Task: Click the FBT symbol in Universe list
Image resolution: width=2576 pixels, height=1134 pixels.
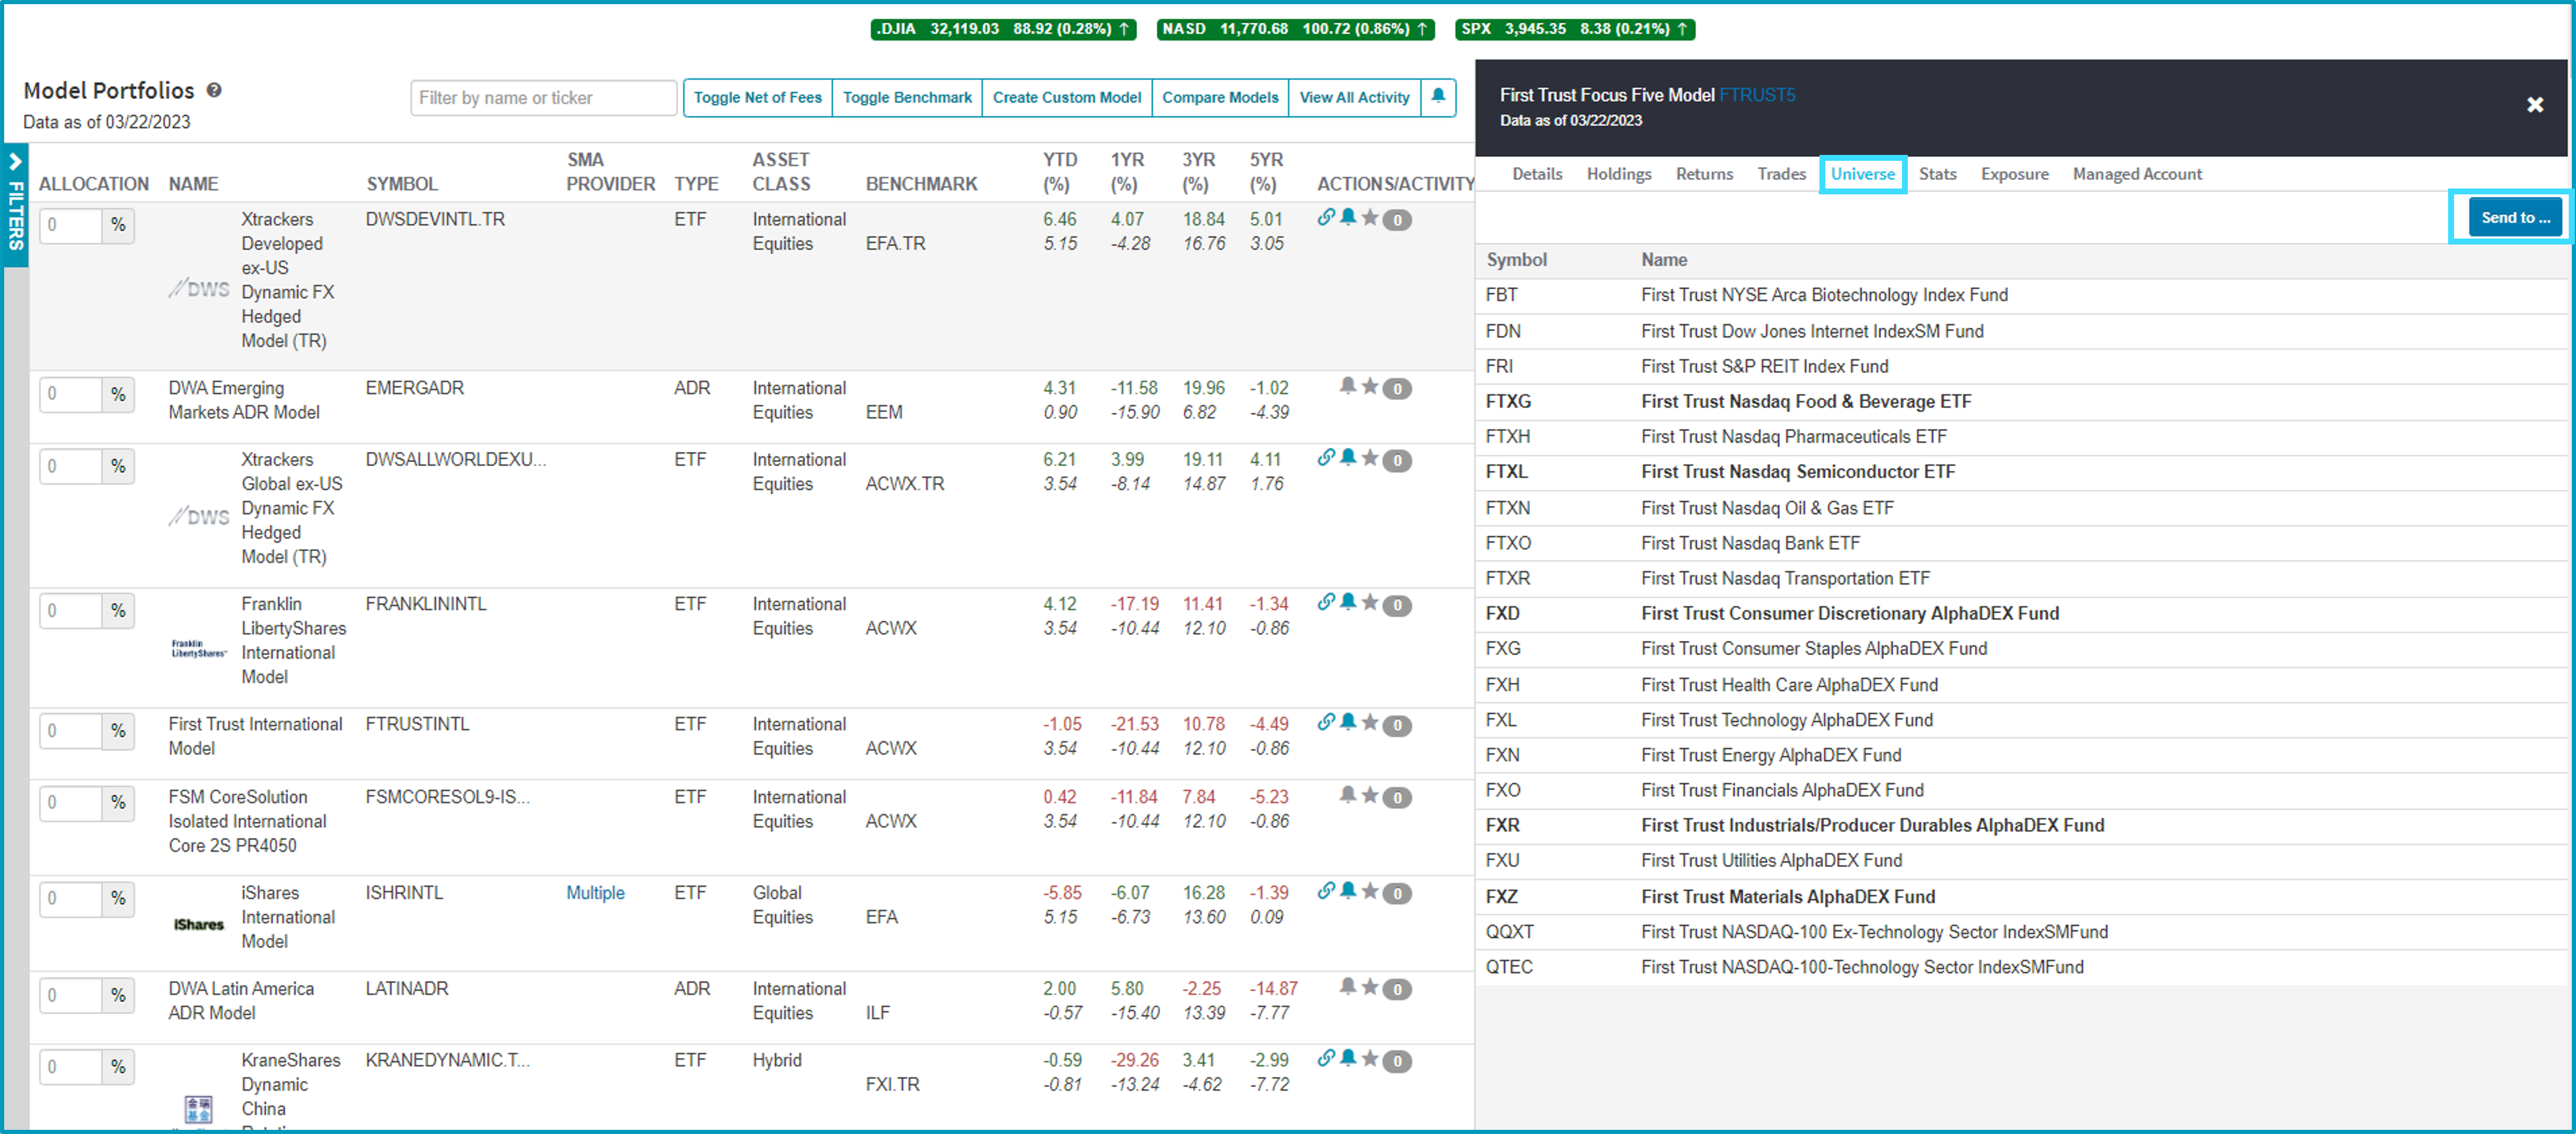Action: 1501,295
